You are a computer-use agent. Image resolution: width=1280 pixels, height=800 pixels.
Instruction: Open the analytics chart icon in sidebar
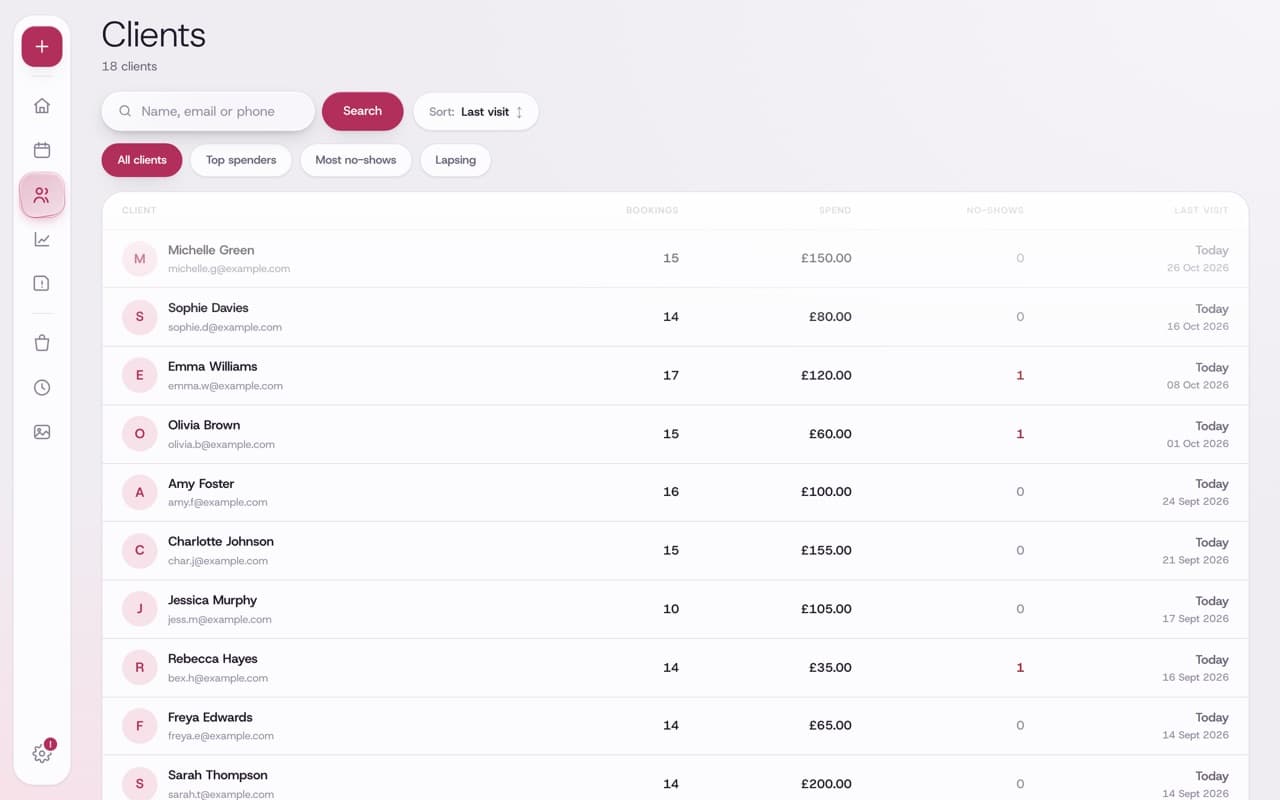[42, 239]
